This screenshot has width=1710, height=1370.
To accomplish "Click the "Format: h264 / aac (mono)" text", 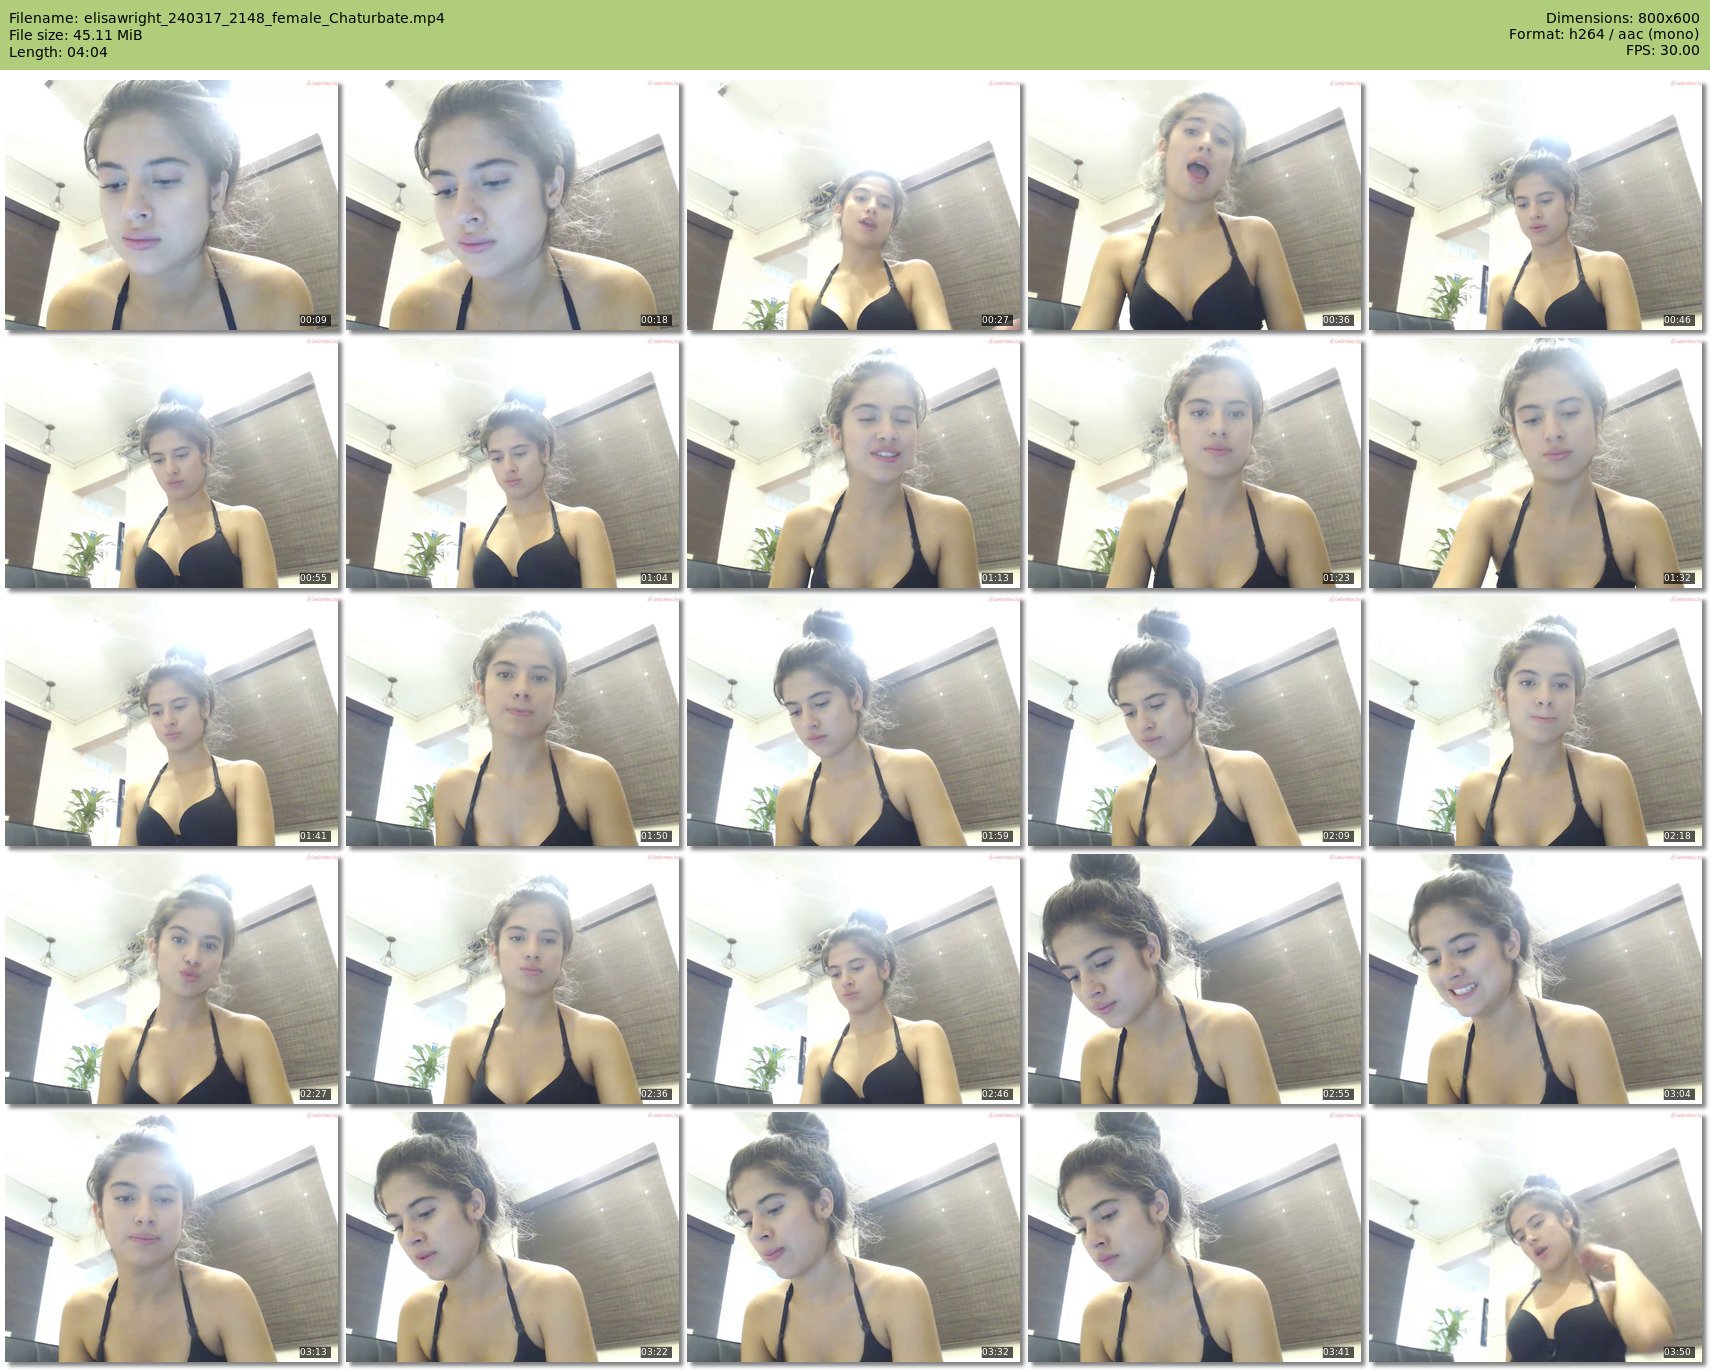I will pyautogui.click(x=1604, y=35).
